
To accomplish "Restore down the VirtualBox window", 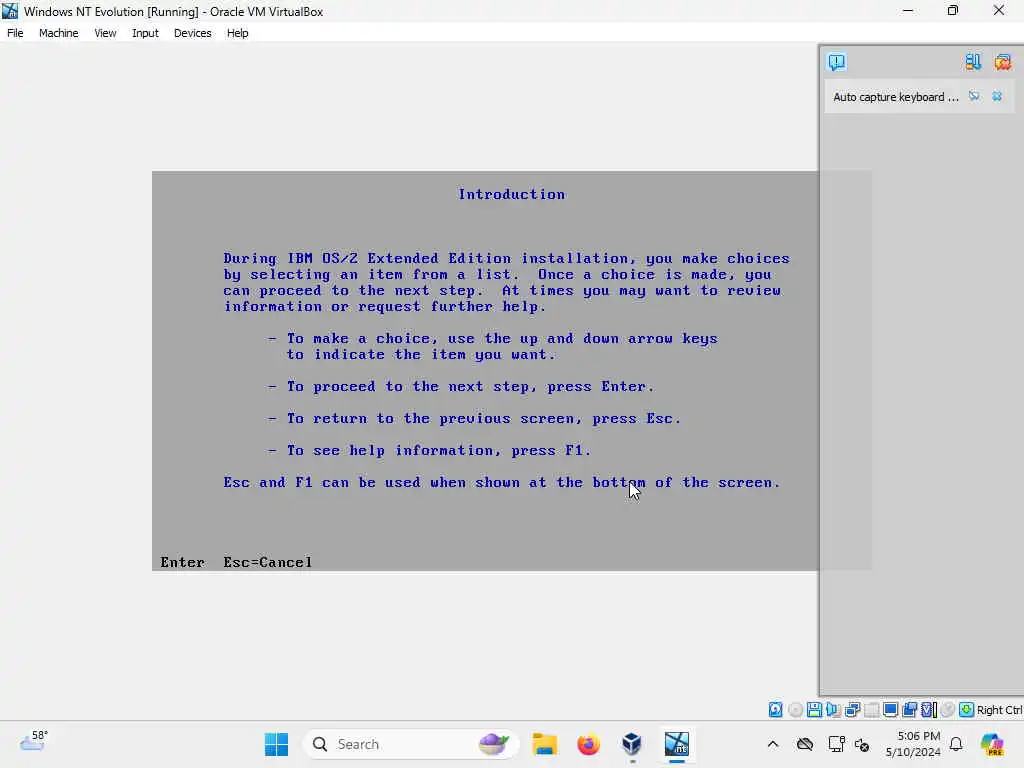I will 953,11.
